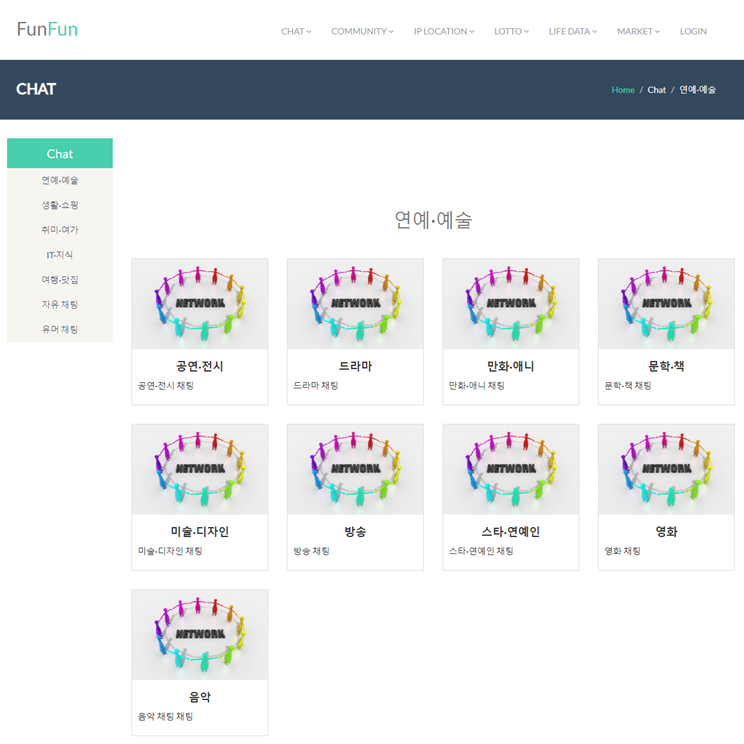The width and height of the screenshot is (744, 744).
Task: Click the 음악 network thumbnail
Action: tap(200, 635)
